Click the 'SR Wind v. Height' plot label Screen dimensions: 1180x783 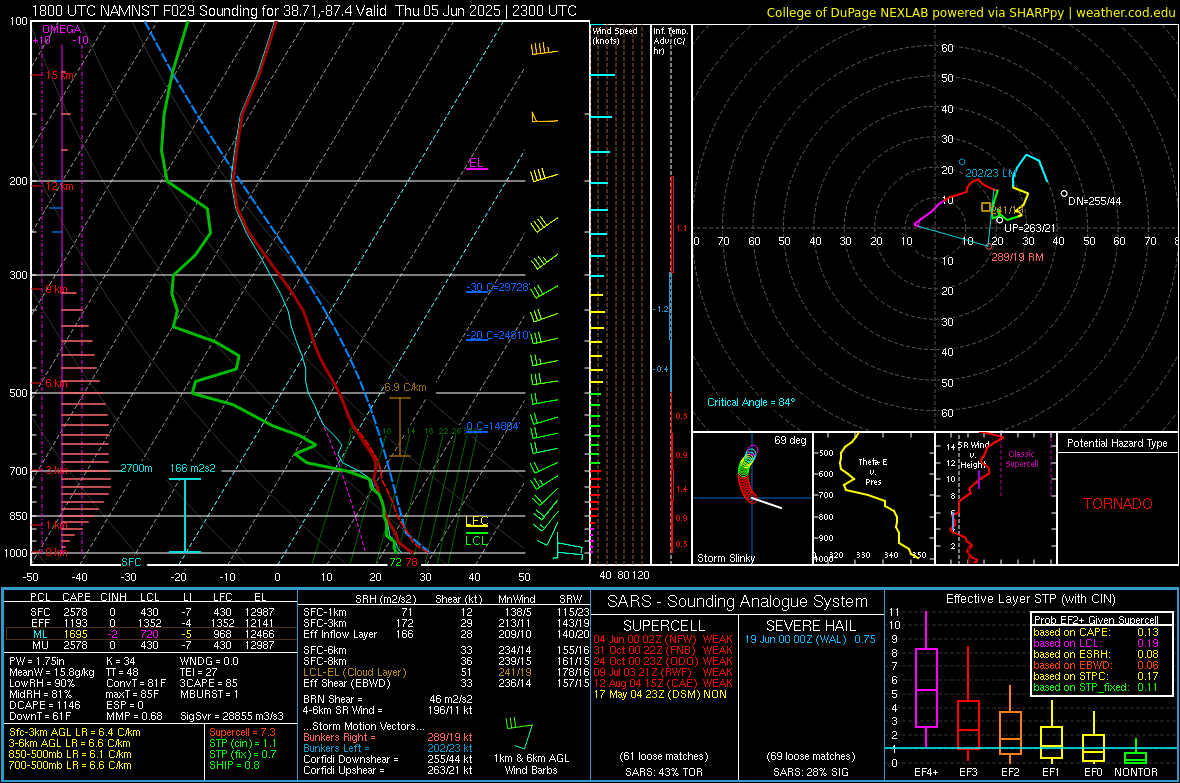pos(973,455)
